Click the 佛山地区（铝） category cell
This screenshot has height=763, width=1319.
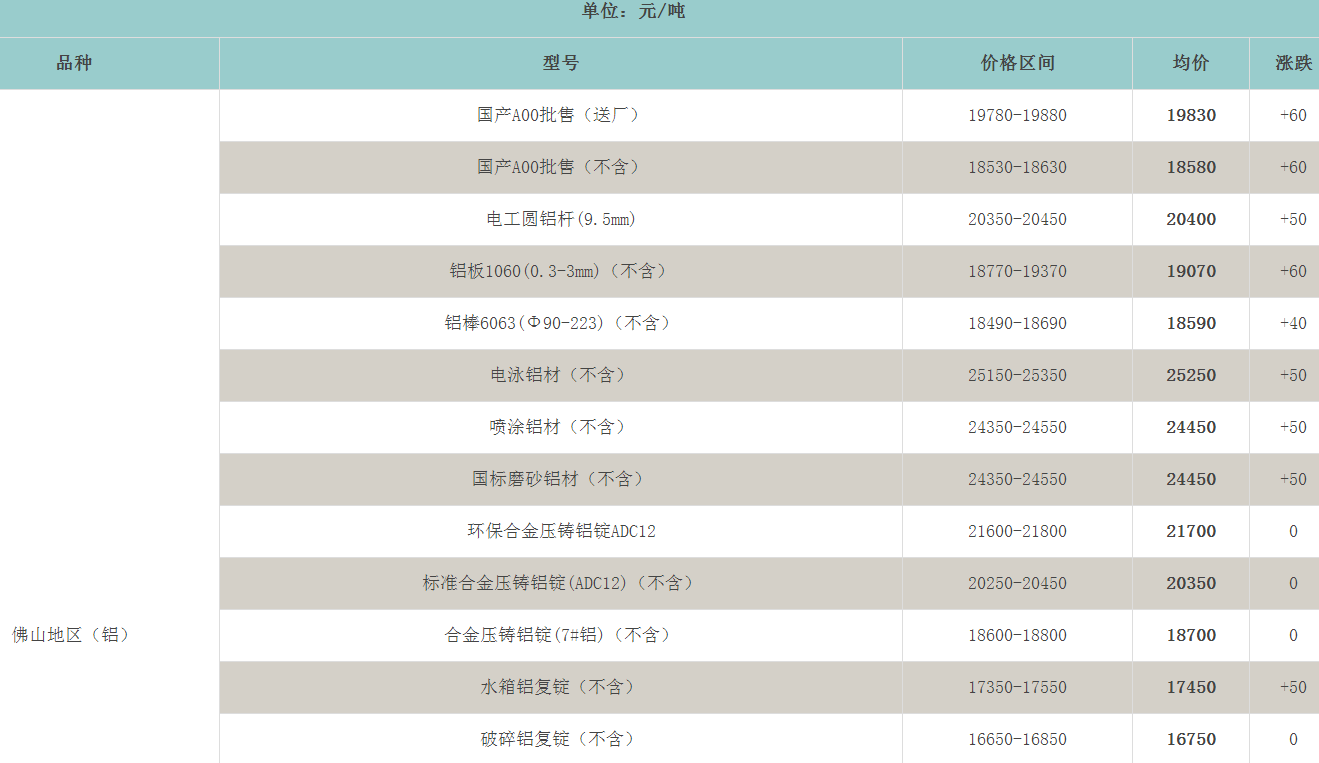pos(71,635)
